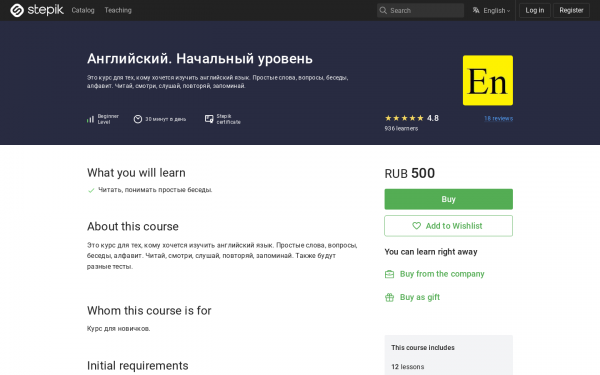The image size is (600, 375).
Task: Click the five-star rating
Action: (x=404, y=118)
